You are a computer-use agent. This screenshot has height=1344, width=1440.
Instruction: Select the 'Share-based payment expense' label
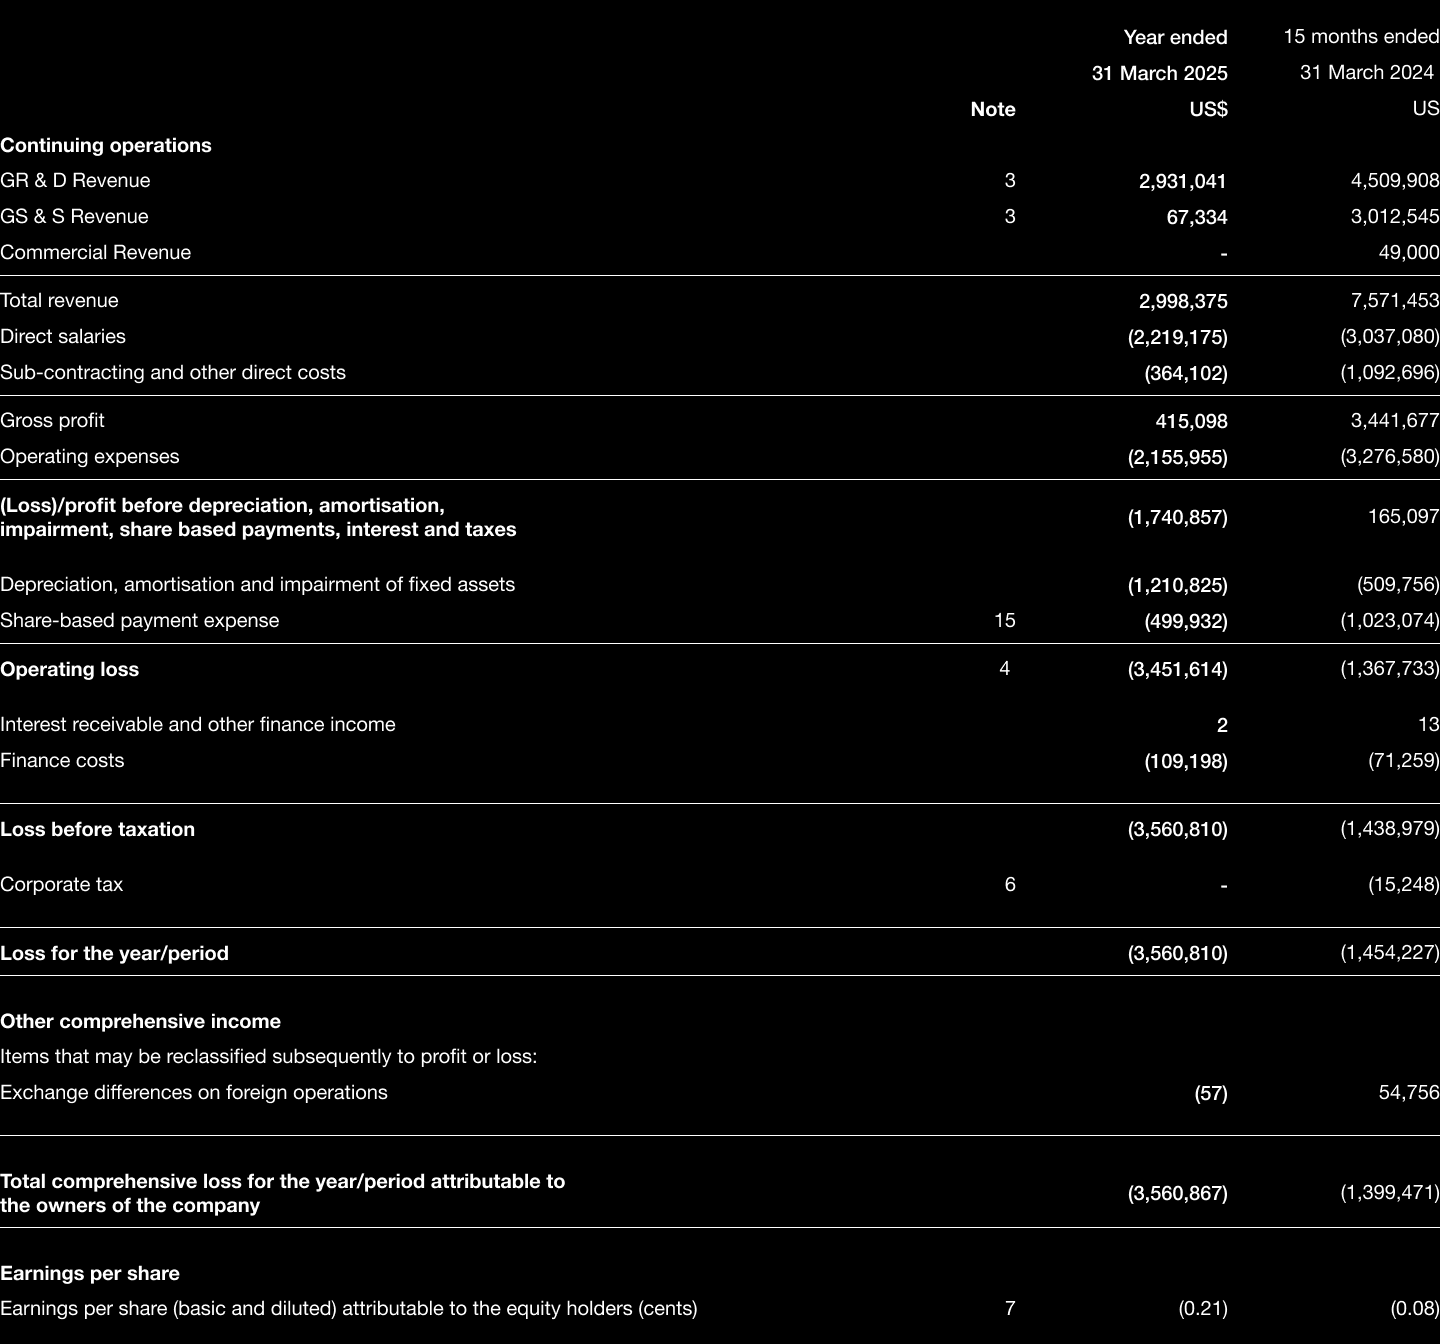click(x=140, y=621)
